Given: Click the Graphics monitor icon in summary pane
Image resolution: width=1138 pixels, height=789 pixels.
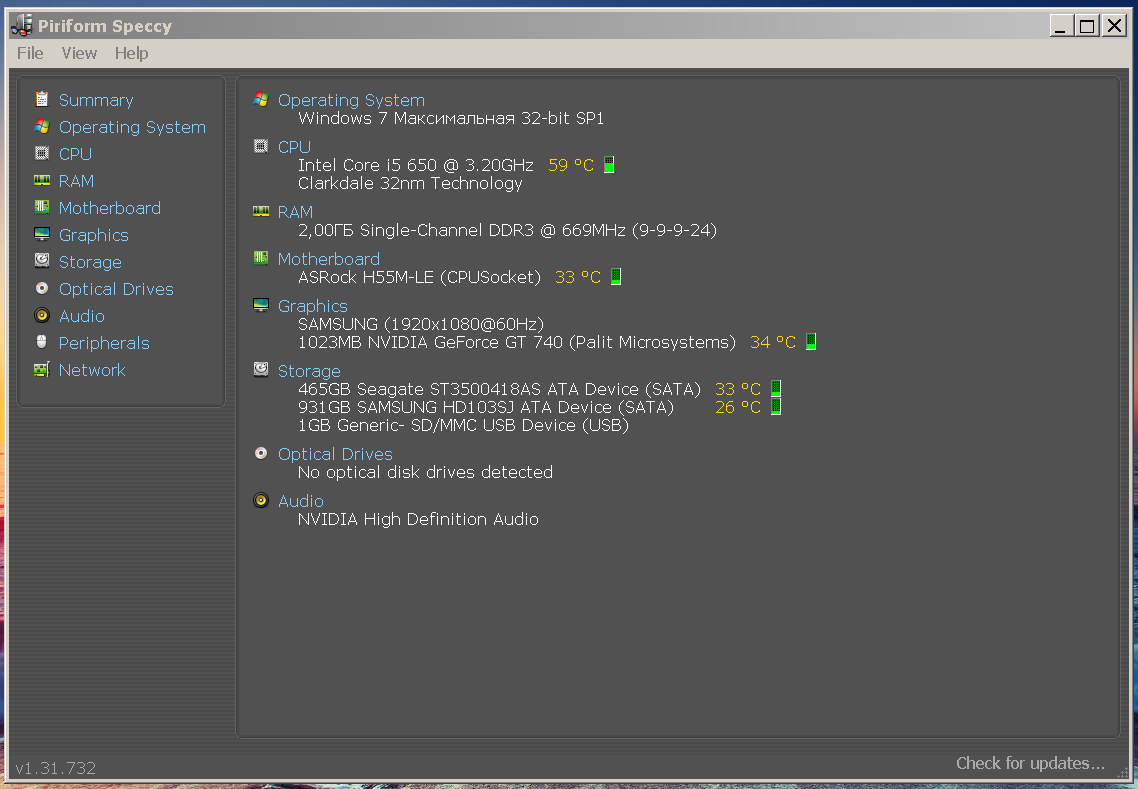Looking at the screenshot, I should point(261,305).
